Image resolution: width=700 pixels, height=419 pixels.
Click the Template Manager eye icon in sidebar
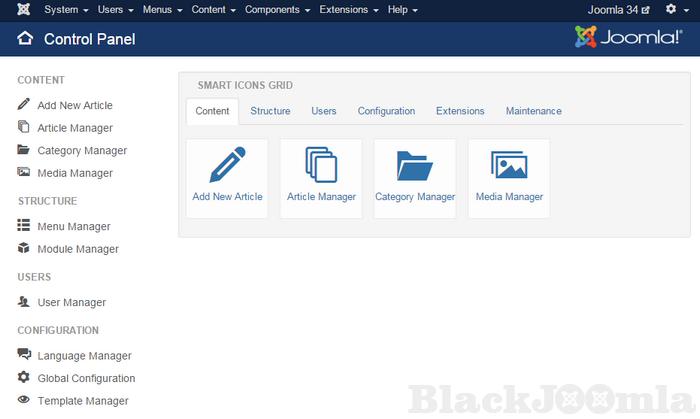click(24, 401)
